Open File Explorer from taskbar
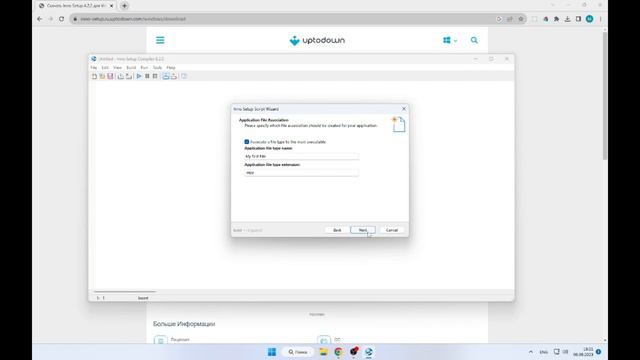This screenshot has width=640, height=360. pos(323,352)
